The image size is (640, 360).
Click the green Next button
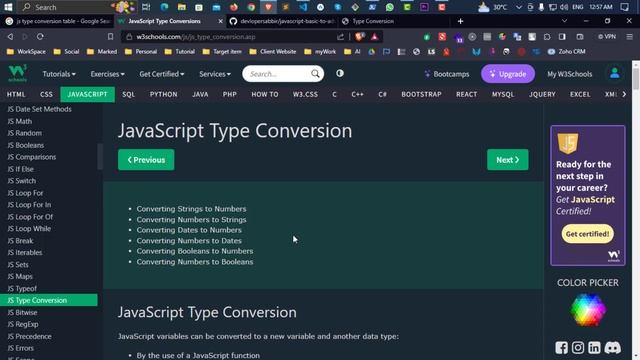pyautogui.click(x=507, y=160)
